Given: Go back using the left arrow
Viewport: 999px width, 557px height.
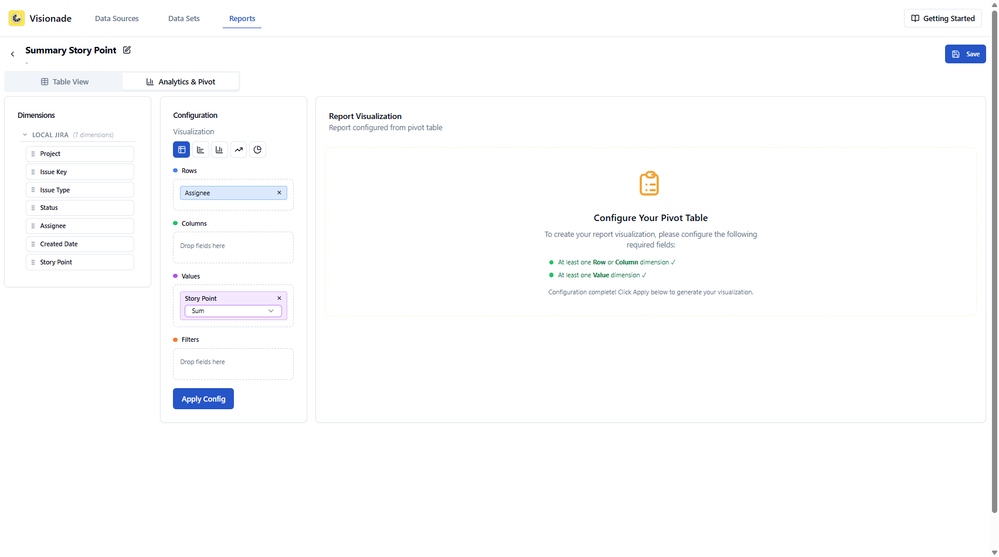Looking at the screenshot, I should click(12, 54).
